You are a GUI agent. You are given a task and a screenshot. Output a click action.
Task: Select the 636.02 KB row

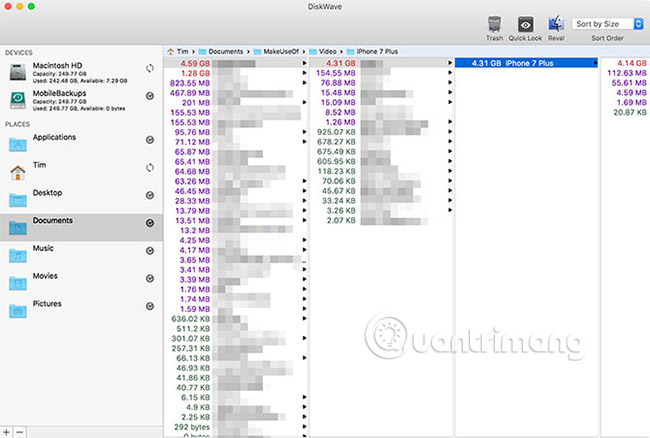235,319
